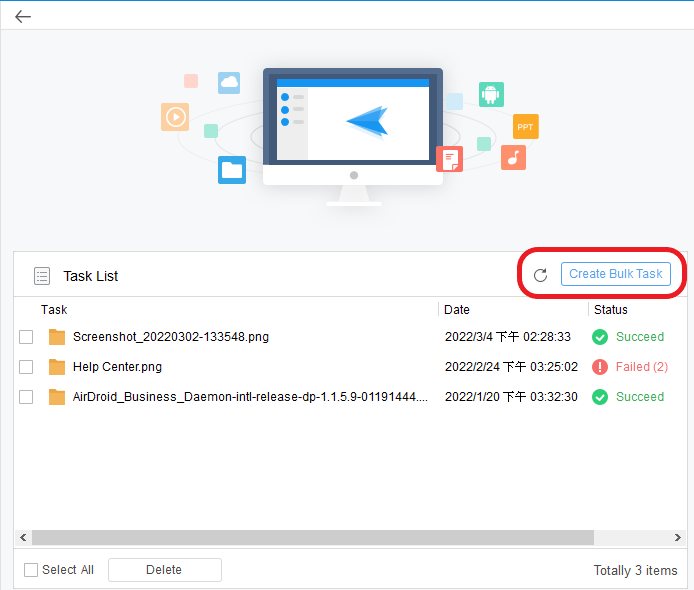Click Totally 3 items text
Image resolution: width=694 pixels, height=590 pixels.
[x=635, y=571]
